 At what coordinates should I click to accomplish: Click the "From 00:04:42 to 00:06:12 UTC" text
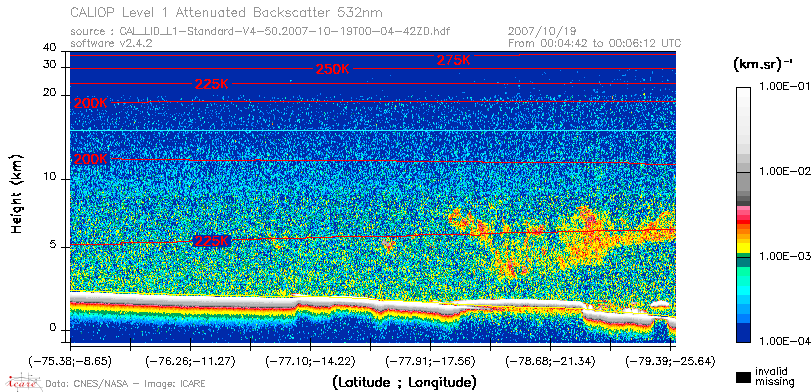point(595,43)
